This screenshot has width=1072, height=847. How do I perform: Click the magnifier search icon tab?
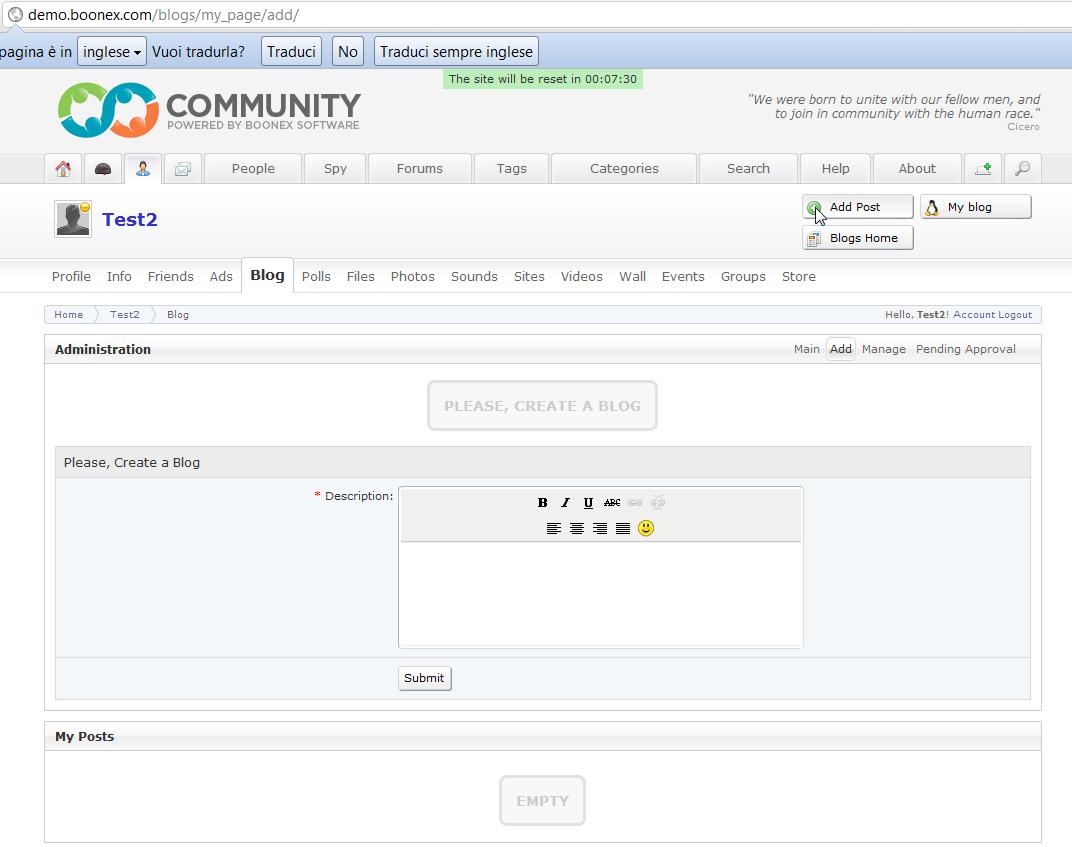(x=1022, y=169)
